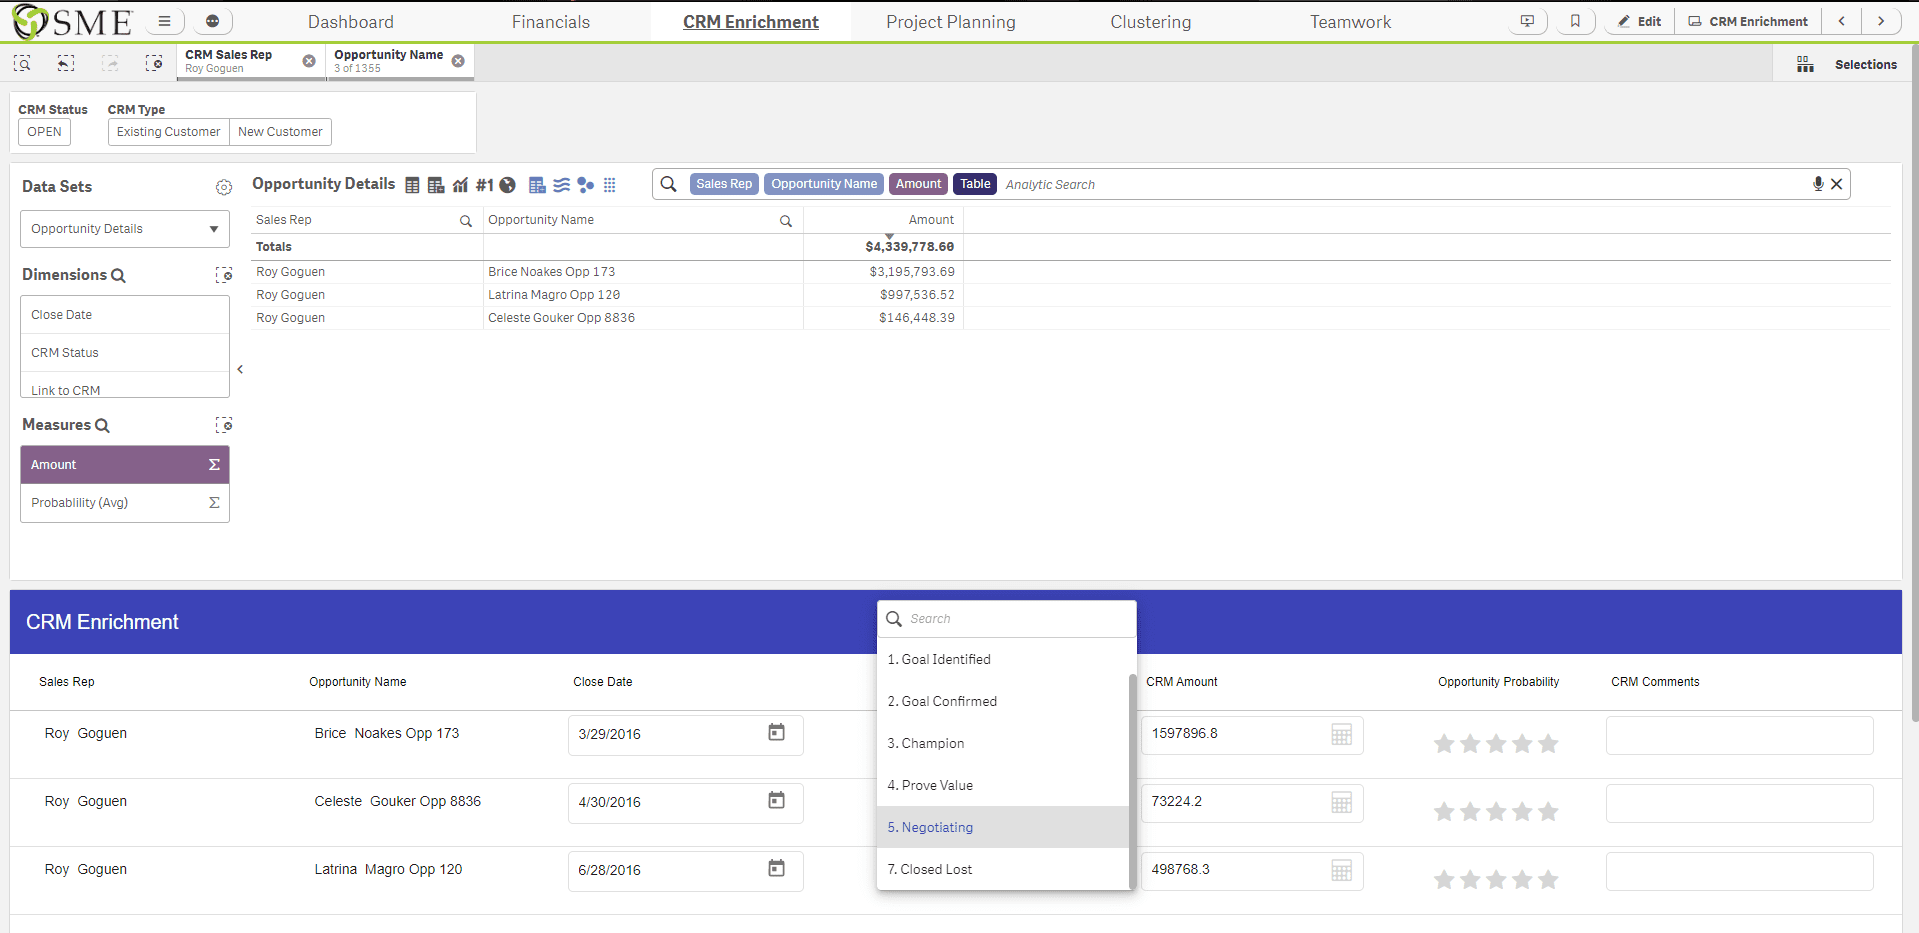The height and width of the screenshot is (933, 1919).
Task: Click the dropdown Search field
Action: pyautogui.click(x=1007, y=619)
